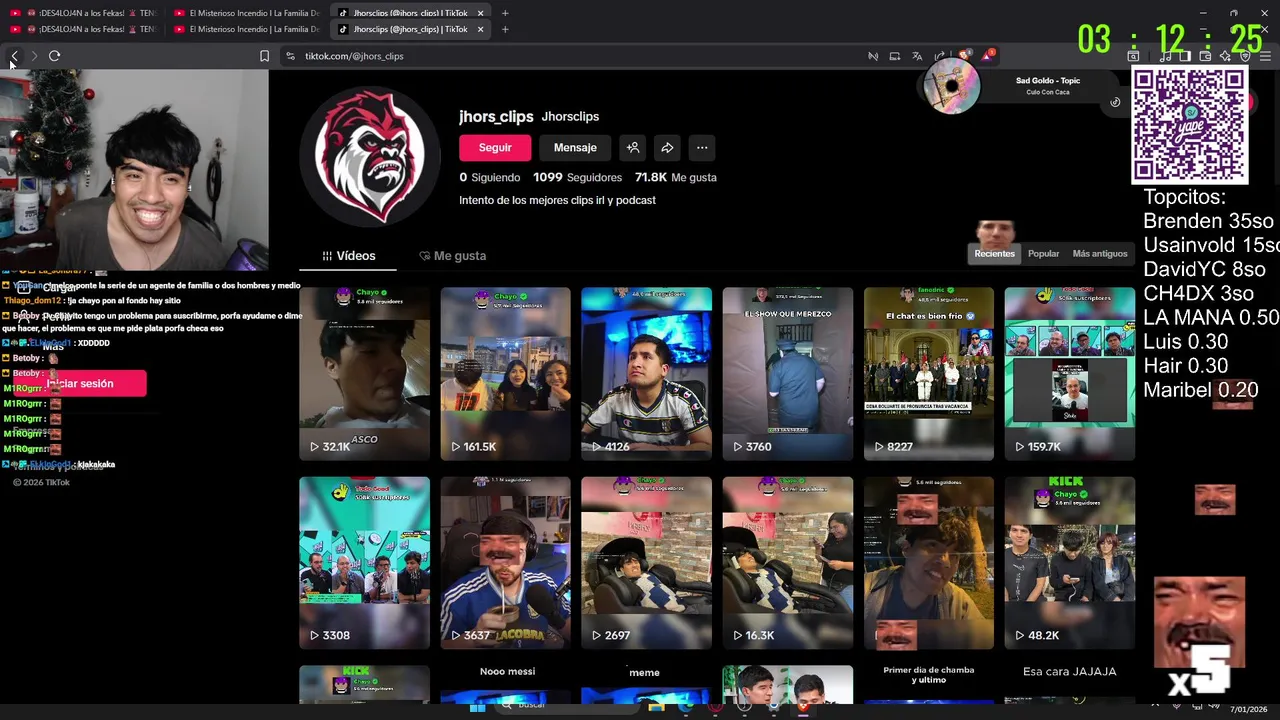The width and height of the screenshot is (1280, 720).
Task: Click the date 7/01/2026 in system tray
Action: 1248,709
